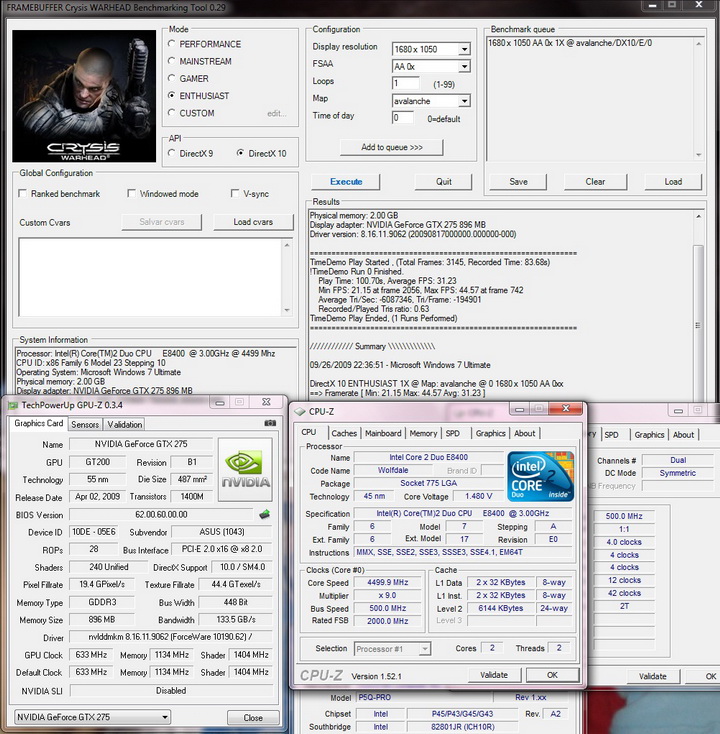Switch to the GPU-Z Validation tab
The width and height of the screenshot is (720, 734).
[x=125, y=425]
